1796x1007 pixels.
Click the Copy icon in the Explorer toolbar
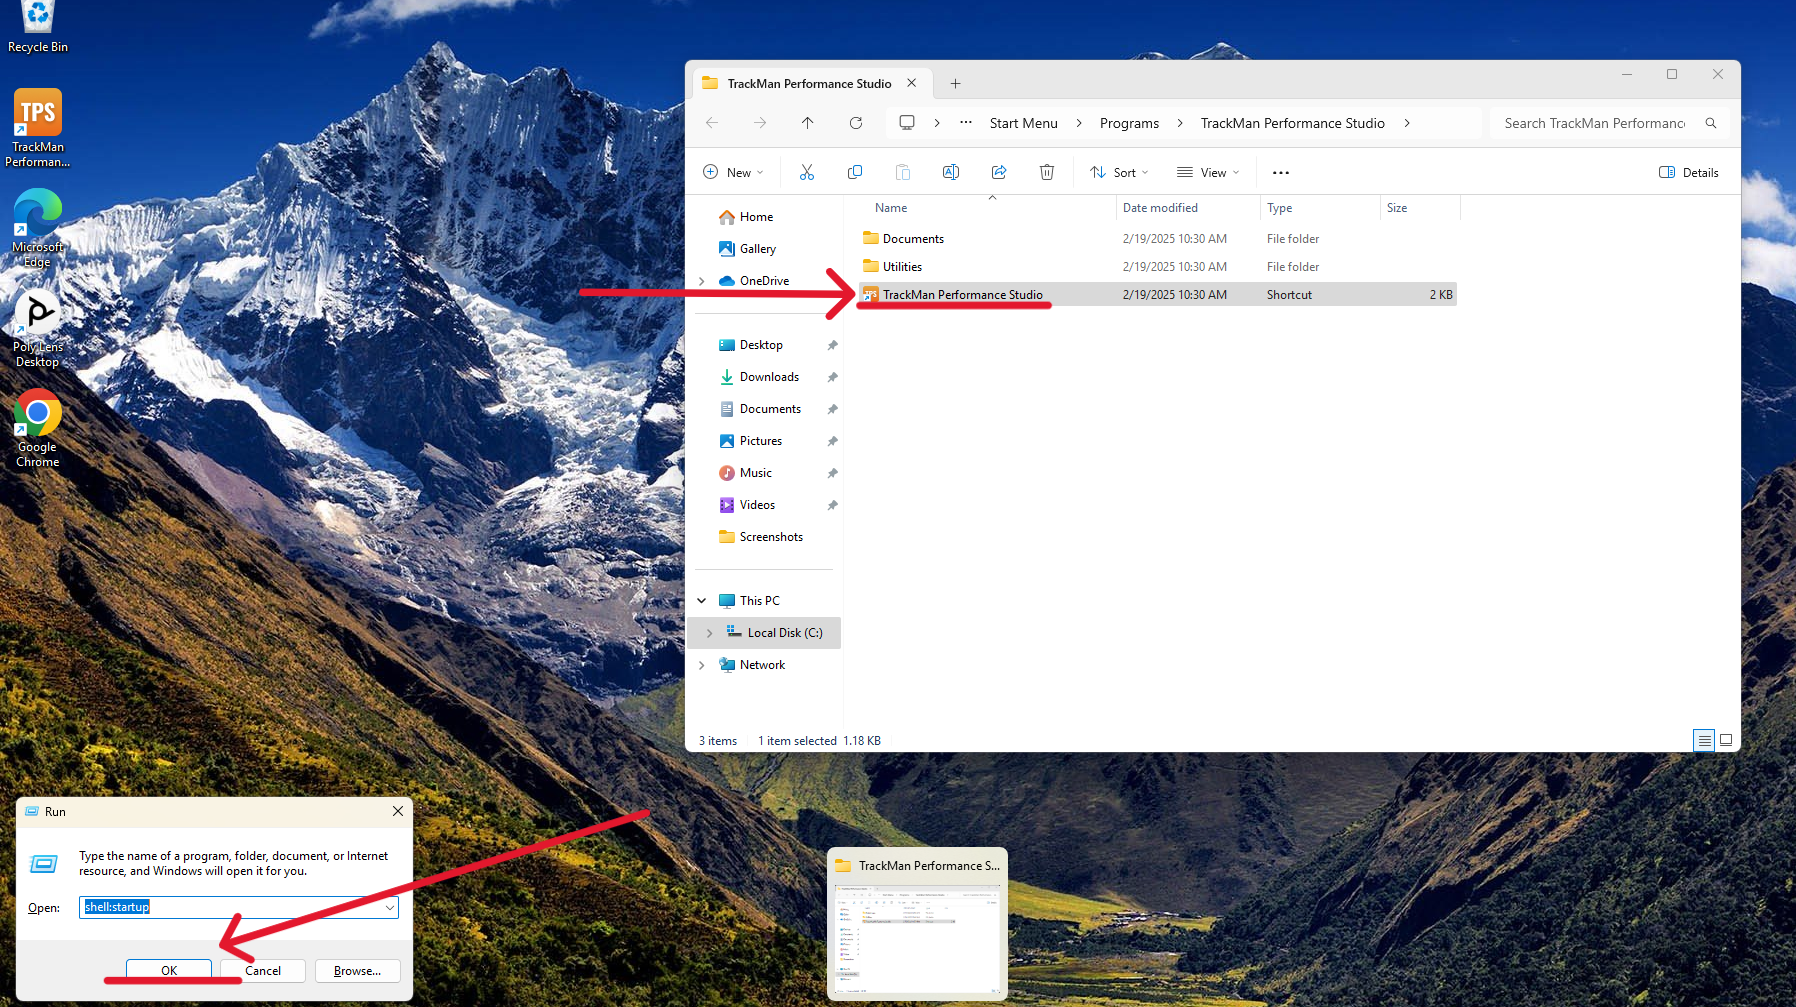tap(855, 172)
